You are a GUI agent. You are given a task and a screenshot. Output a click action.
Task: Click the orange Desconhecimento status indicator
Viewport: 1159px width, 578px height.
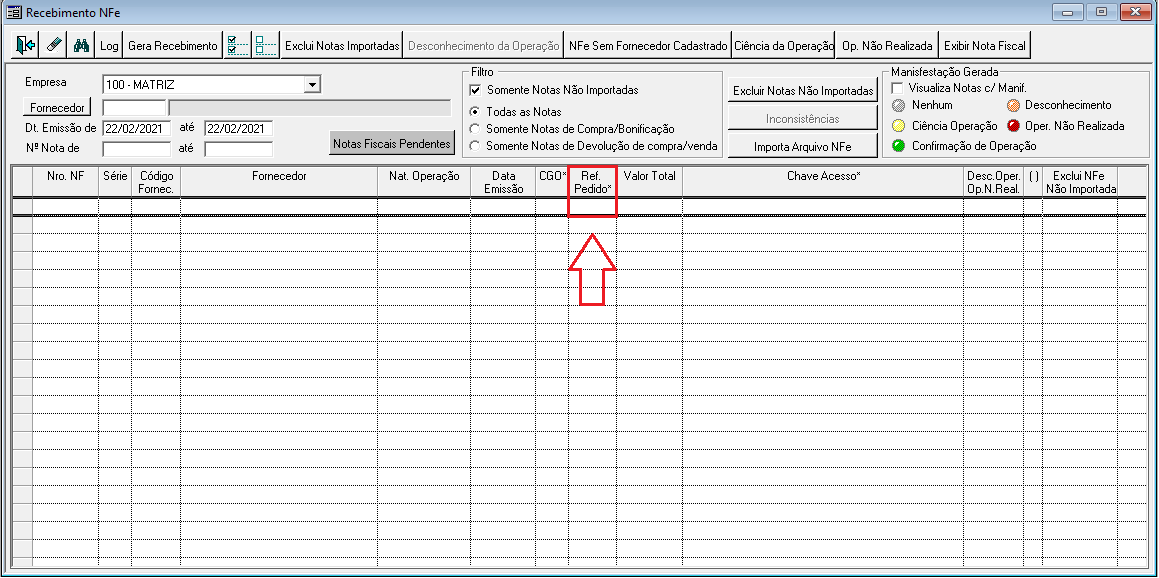(1013, 106)
